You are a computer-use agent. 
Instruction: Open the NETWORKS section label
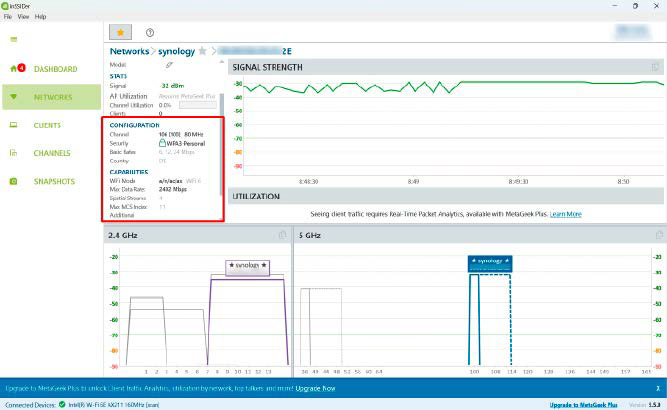click(53, 97)
